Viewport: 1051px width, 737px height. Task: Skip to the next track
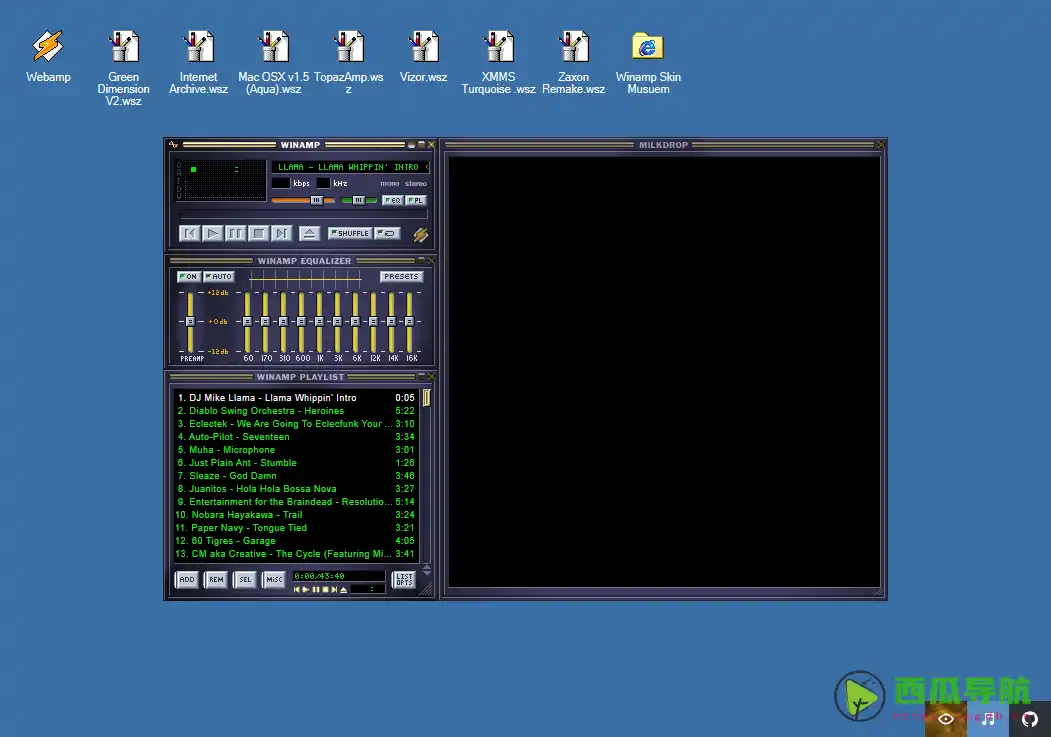point(280,233)
